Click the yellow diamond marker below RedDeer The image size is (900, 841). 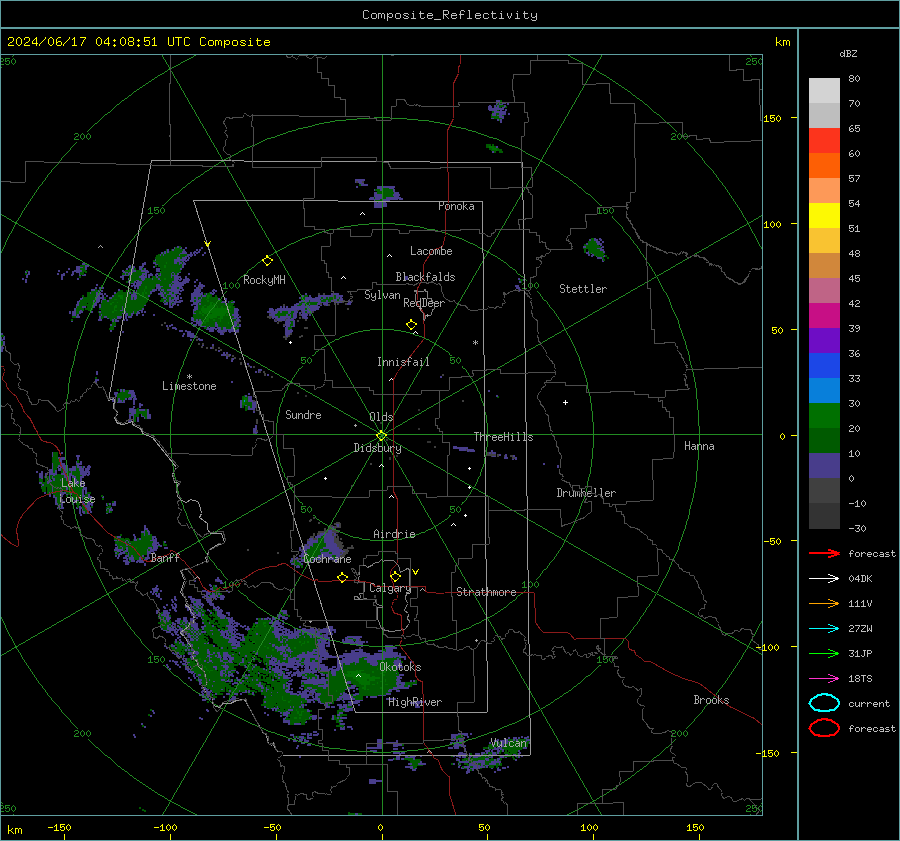click(x=412, y=325)
